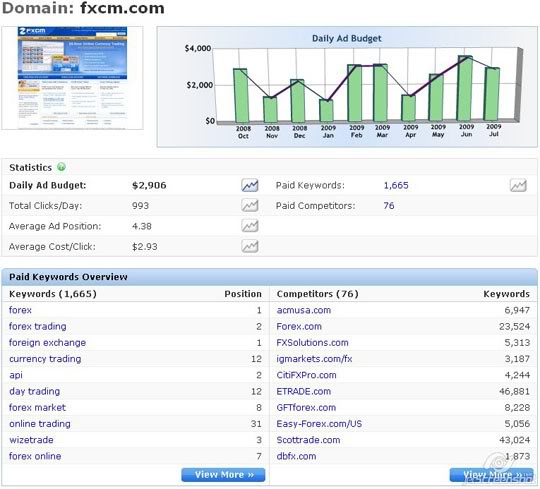Open the Paid Keywords trend chart icon
The width and height of the screenshot is (540, 489).
click(x=518, y=185)
